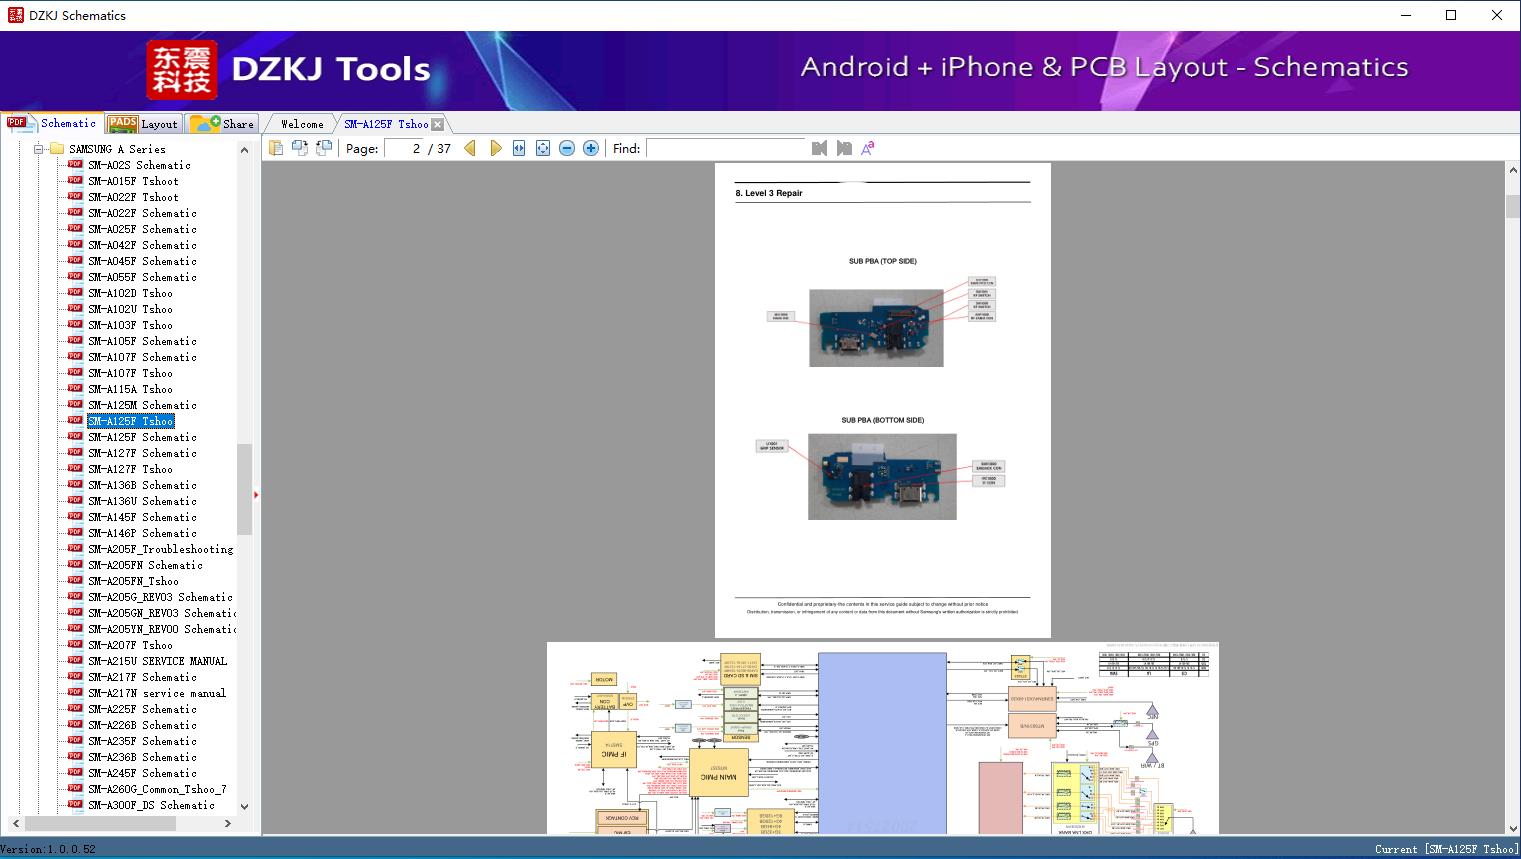
Task: Open SM-A136U Schematic in the tree
Action: 142,501
